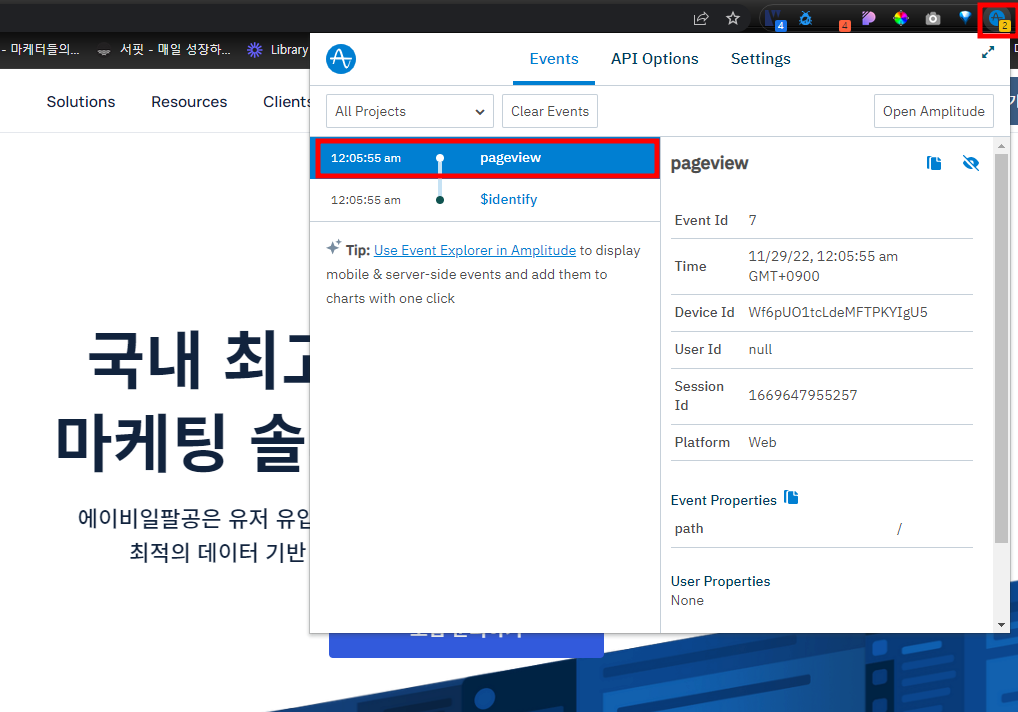Click the Platform value Web
1018x712 pixels.
coord(762,442)
